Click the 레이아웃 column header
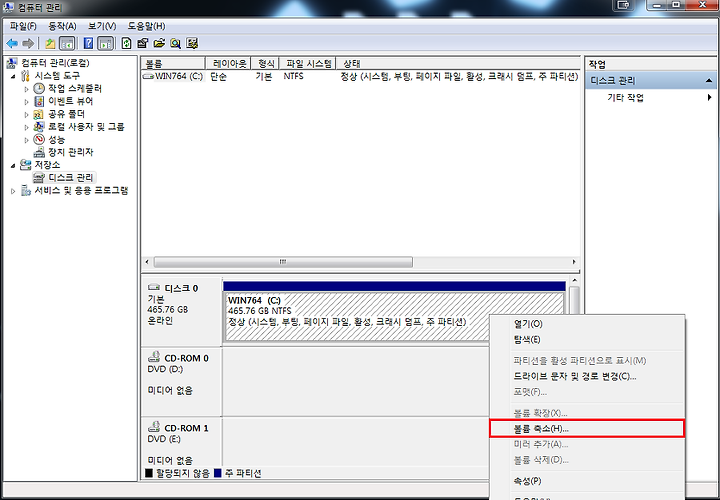 click(x=228, y=63)
